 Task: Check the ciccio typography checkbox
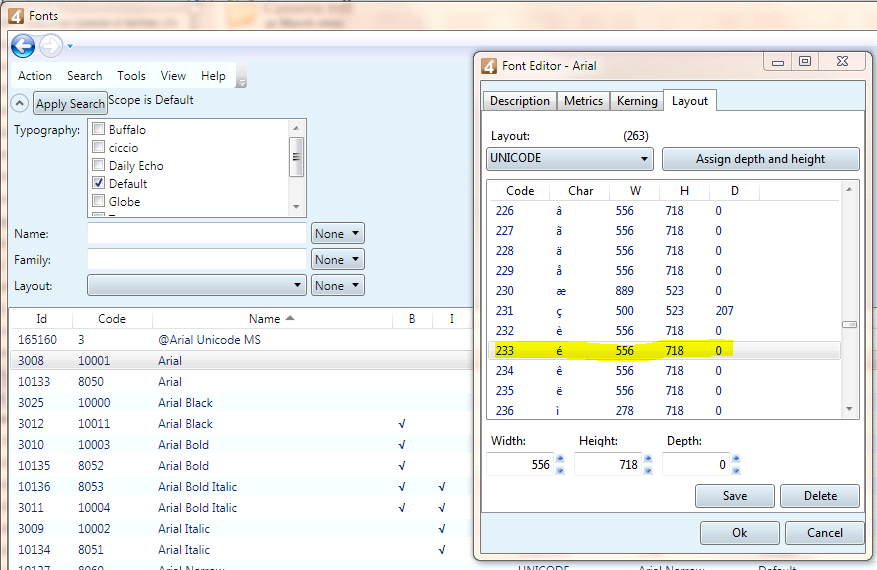98,147
